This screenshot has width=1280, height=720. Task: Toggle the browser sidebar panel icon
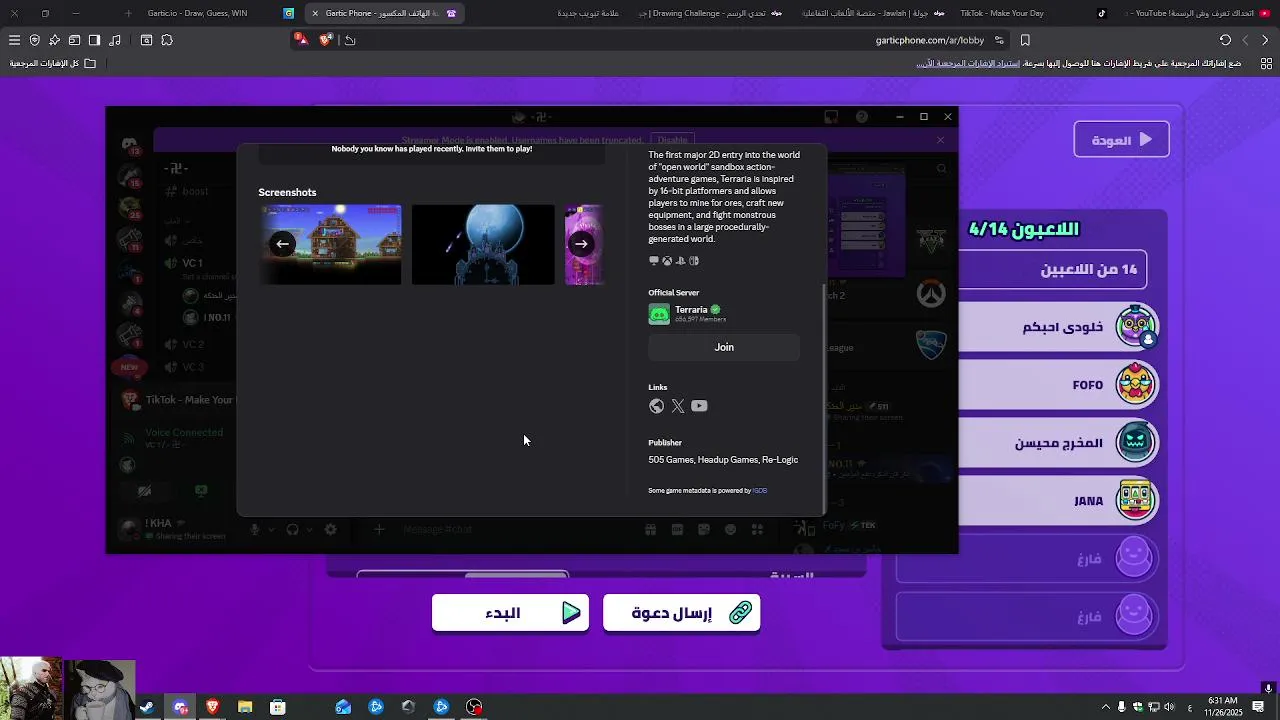[94, 40]
